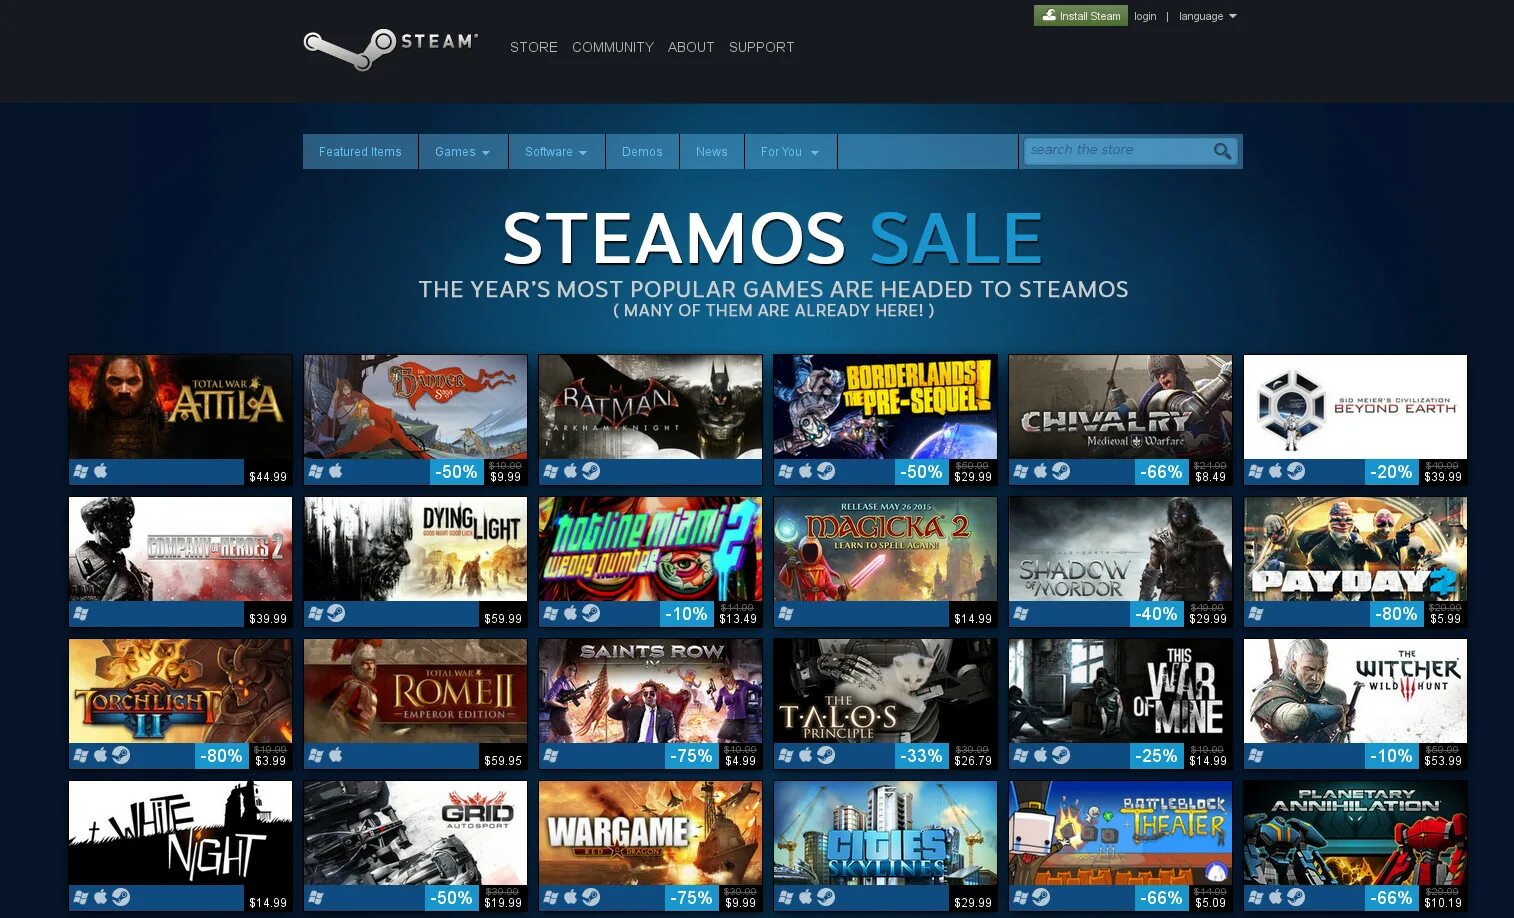Click the search magnifier icon
Image resolution: width=1514 pixels, height=918 pixels.
coord(1222,151)
